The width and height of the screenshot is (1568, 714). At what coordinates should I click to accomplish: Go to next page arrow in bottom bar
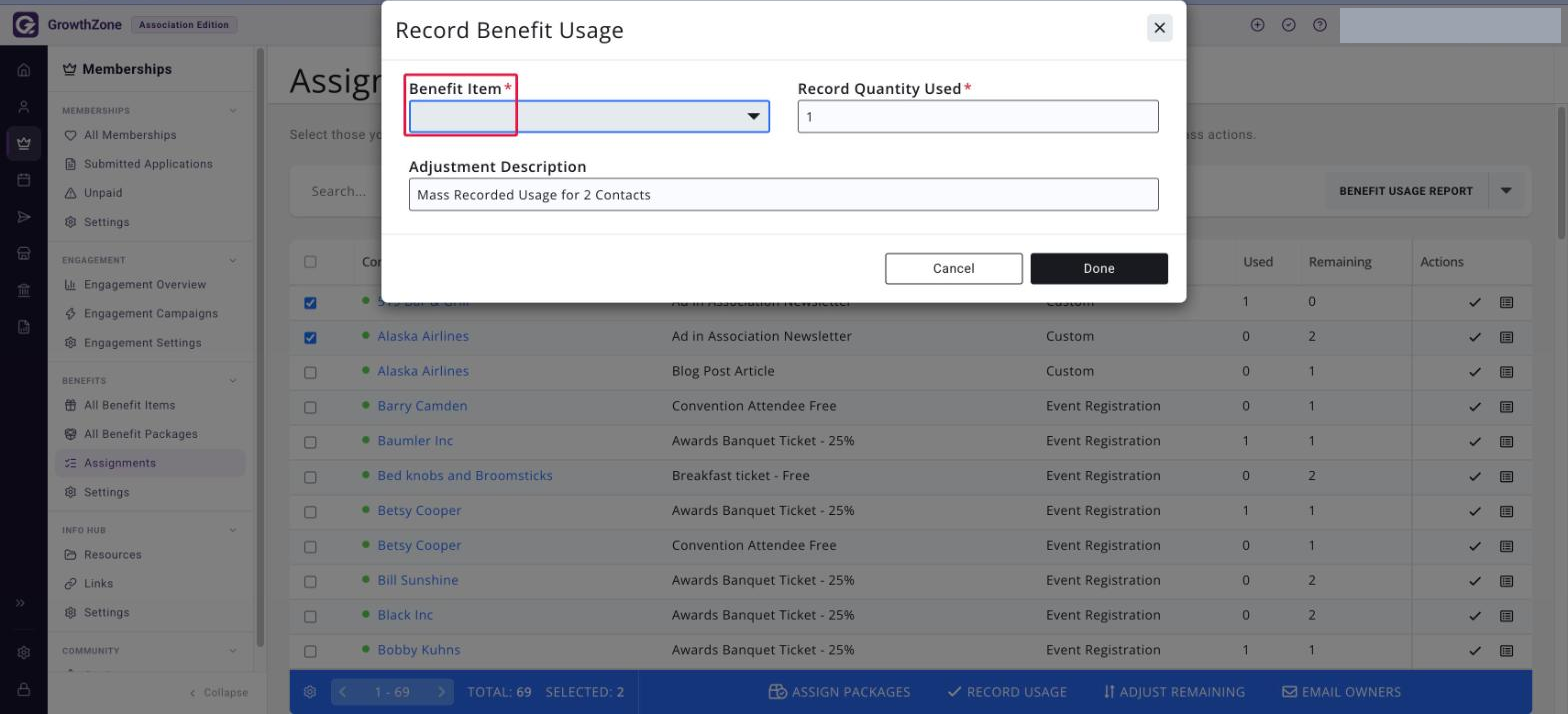[x=441, y=692]
